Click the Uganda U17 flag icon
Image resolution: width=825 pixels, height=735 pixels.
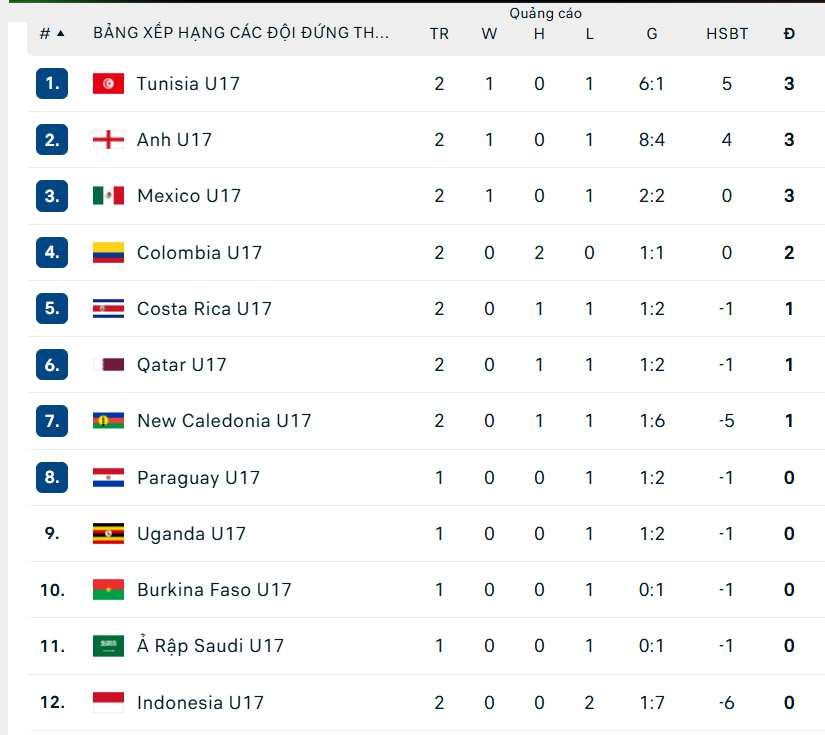click(x=108, y=534)
